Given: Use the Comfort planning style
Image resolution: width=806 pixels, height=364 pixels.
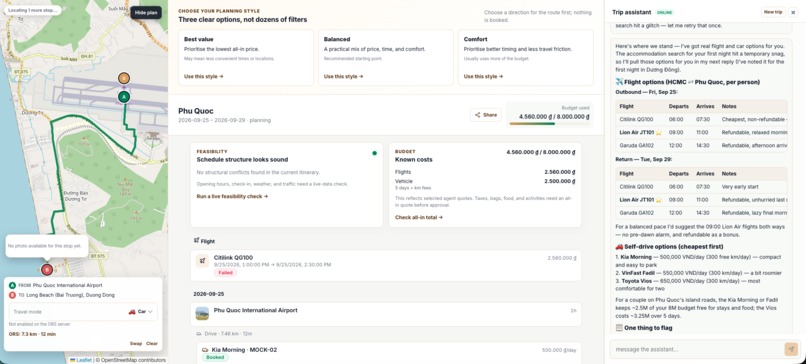Looking at the screenshot, I should click(483, 77).
